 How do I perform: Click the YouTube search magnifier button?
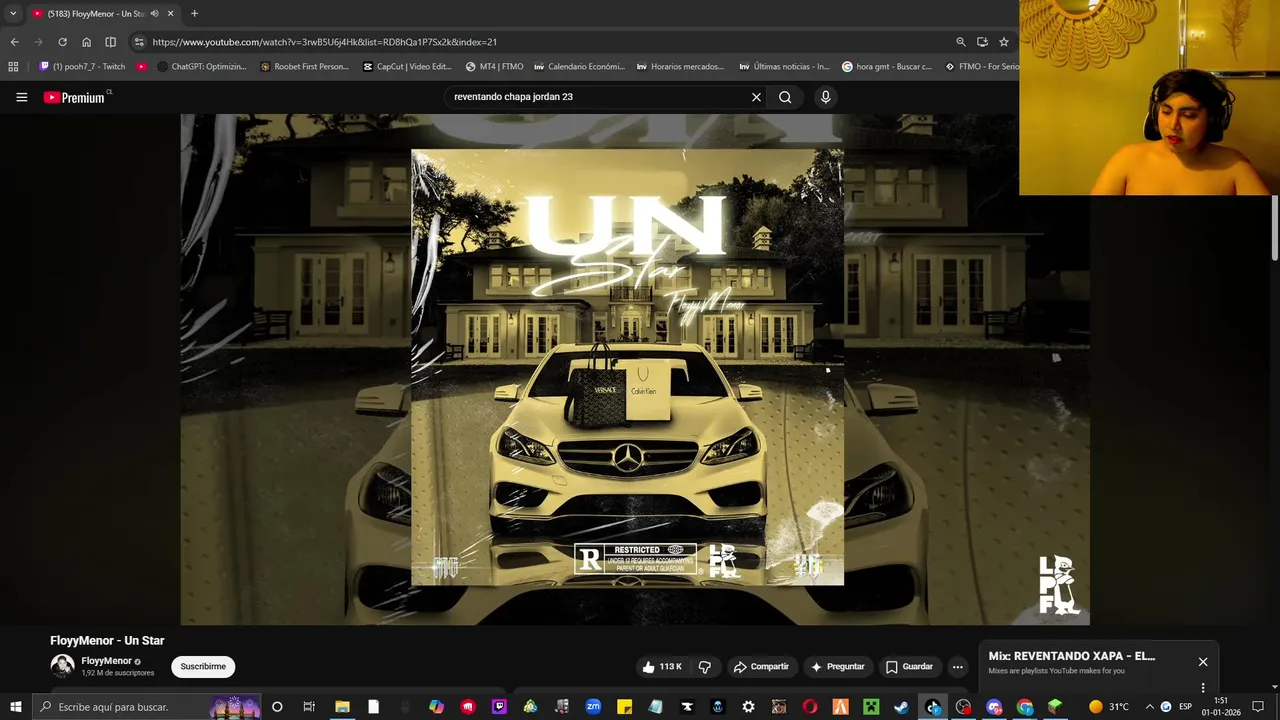(785, 97)
